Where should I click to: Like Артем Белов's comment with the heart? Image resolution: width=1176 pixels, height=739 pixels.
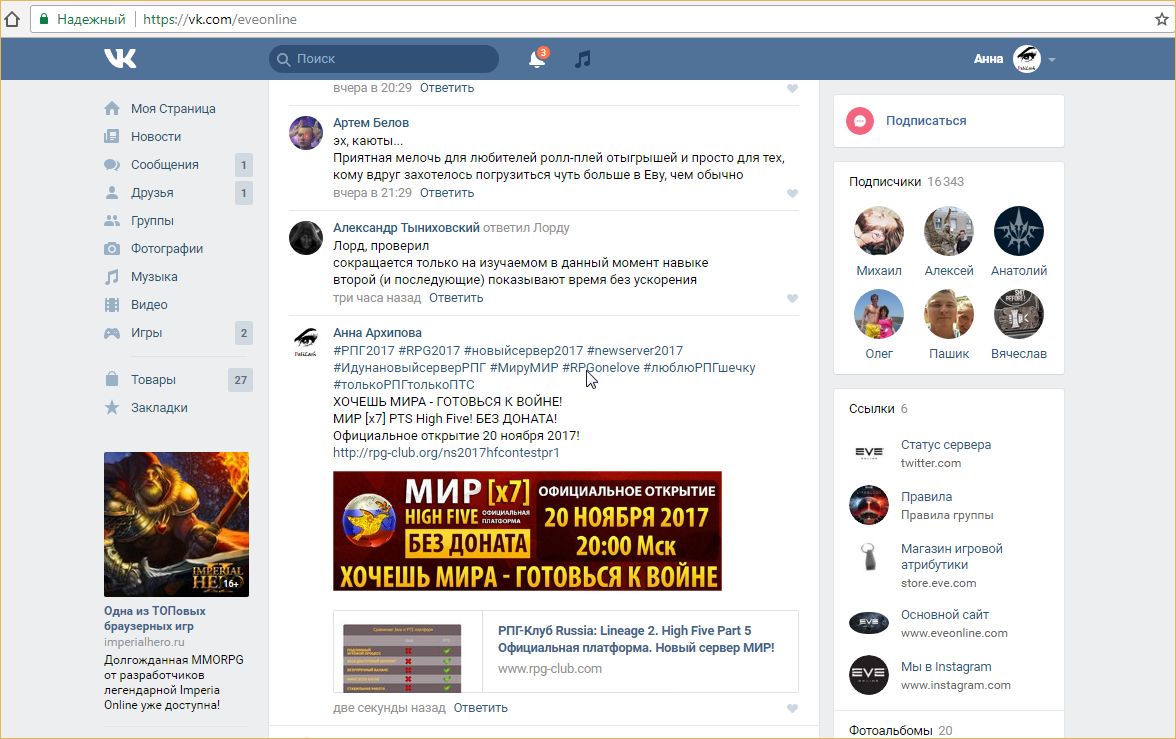792,194
